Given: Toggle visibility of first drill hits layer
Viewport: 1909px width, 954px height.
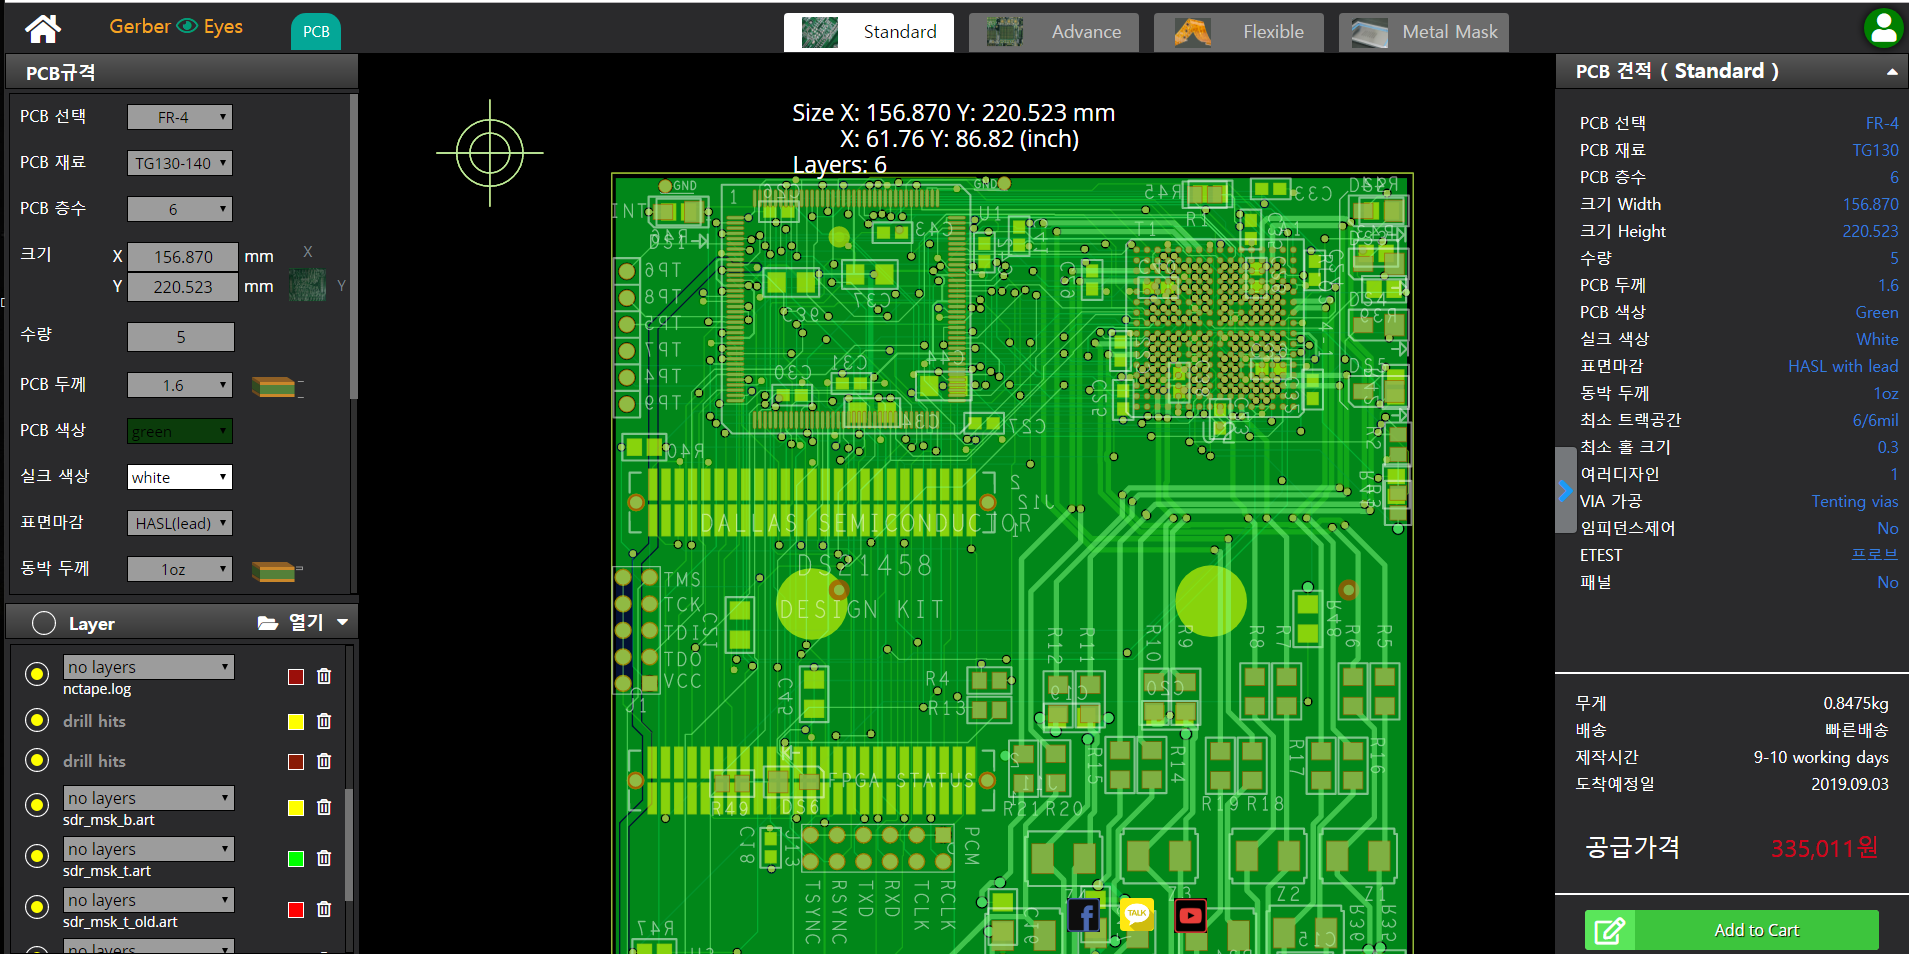Looking at the screenshot, I should (37, 720).
